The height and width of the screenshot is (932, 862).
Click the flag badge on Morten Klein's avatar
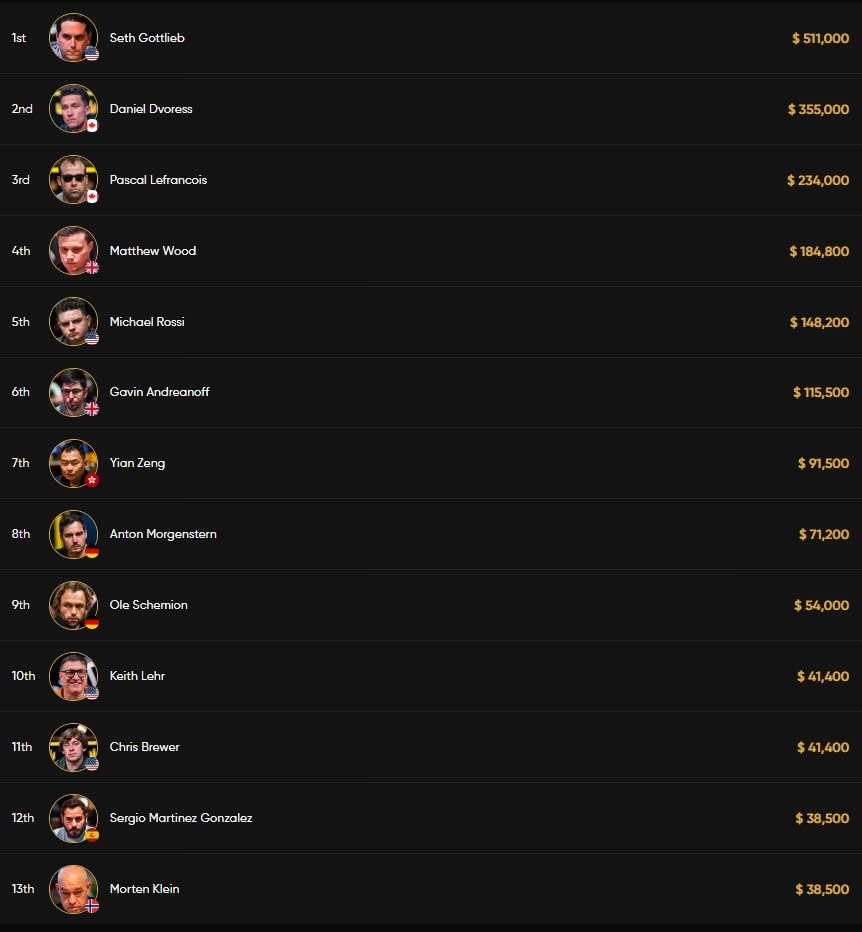point(92,907)
